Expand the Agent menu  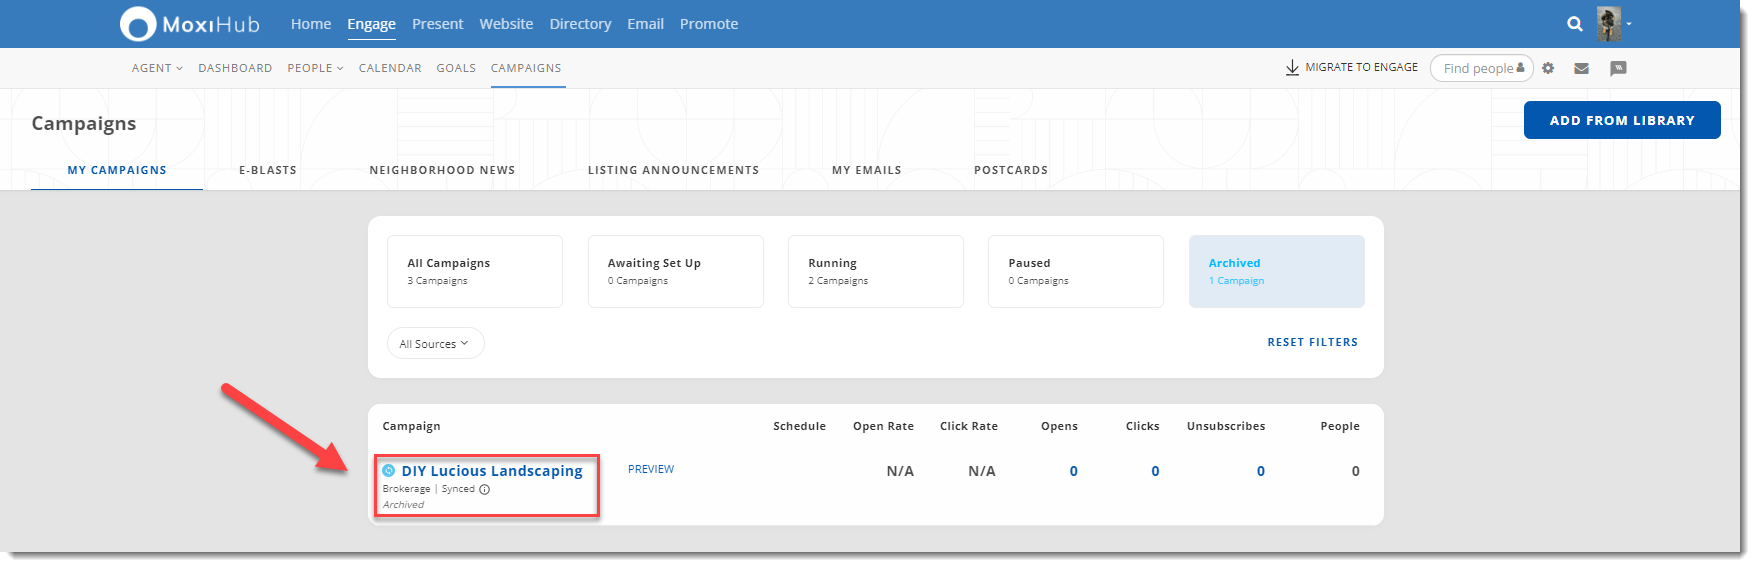pos(157,68)
